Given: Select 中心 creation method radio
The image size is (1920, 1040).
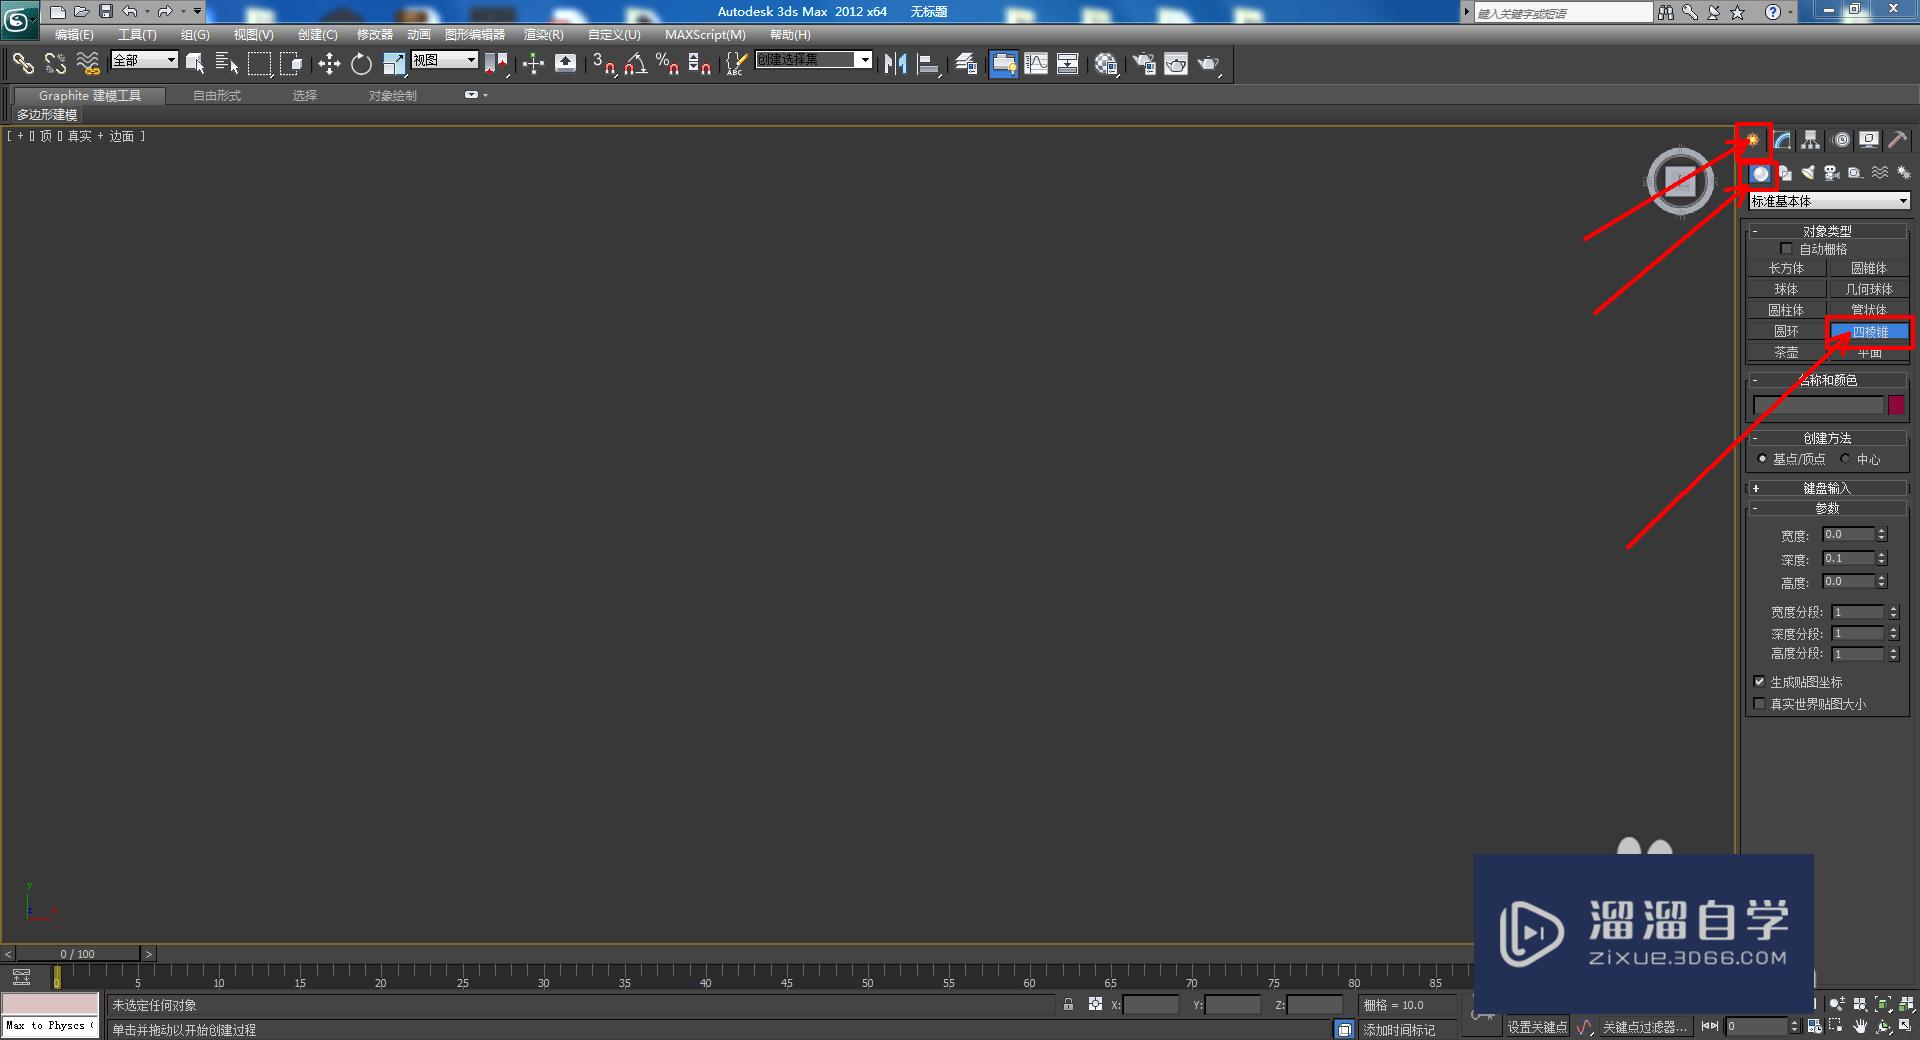Looking at the screenshot, I should [1846, 459].
